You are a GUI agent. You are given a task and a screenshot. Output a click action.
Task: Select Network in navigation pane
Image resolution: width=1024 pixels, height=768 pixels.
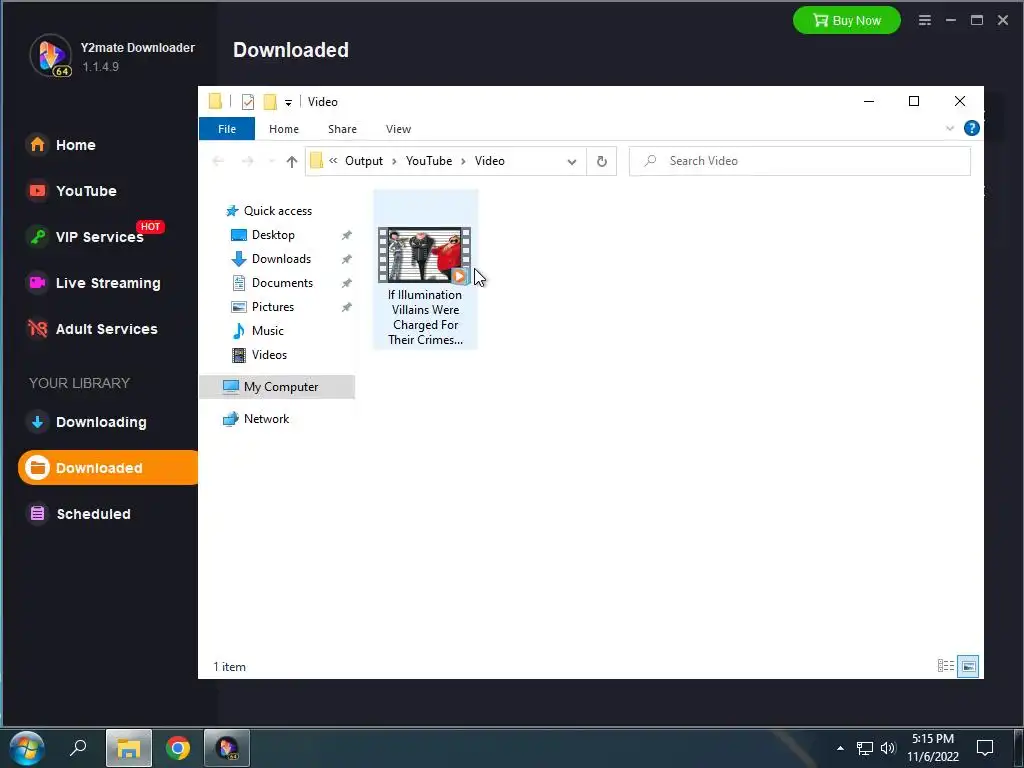(266, 419)
